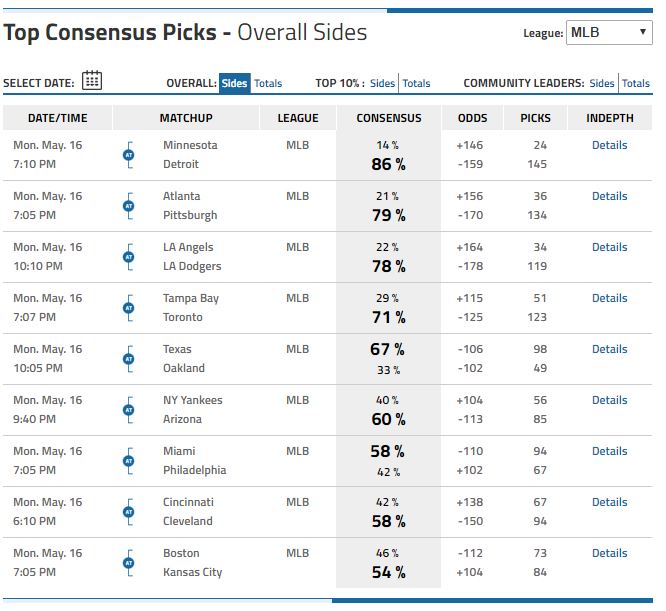Open the League dropdown showing MLB
Screen dimensions: 666x611
point(609,33)
